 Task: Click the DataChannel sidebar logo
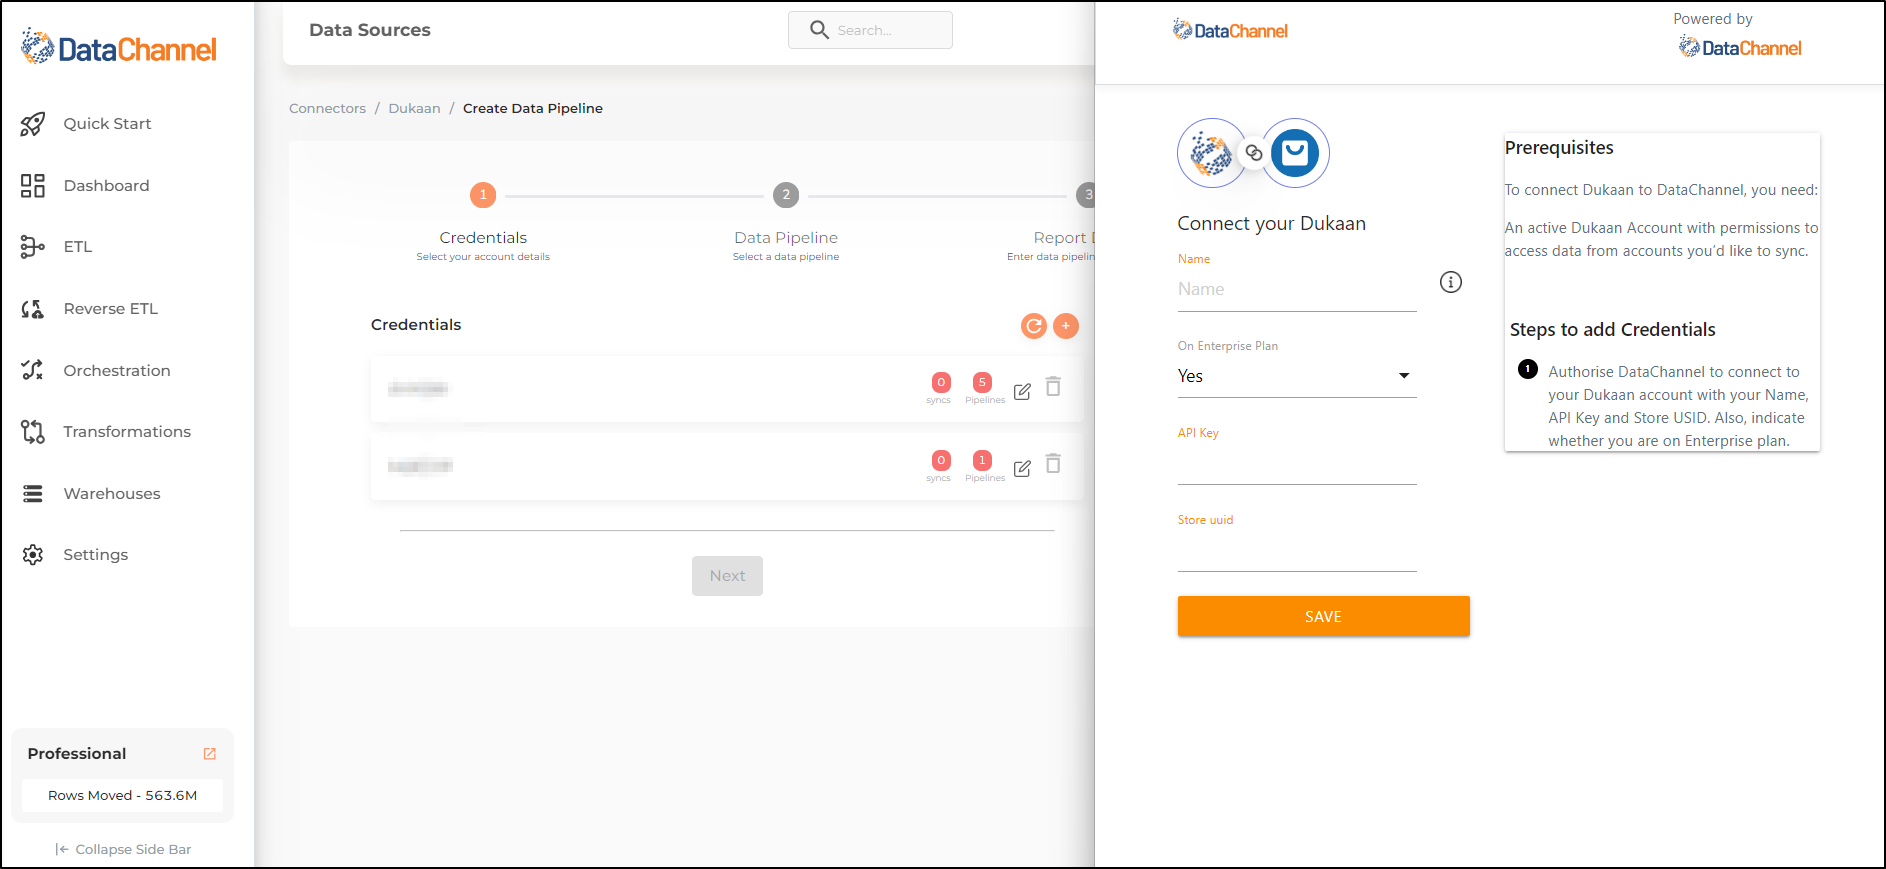coord(119,48)
